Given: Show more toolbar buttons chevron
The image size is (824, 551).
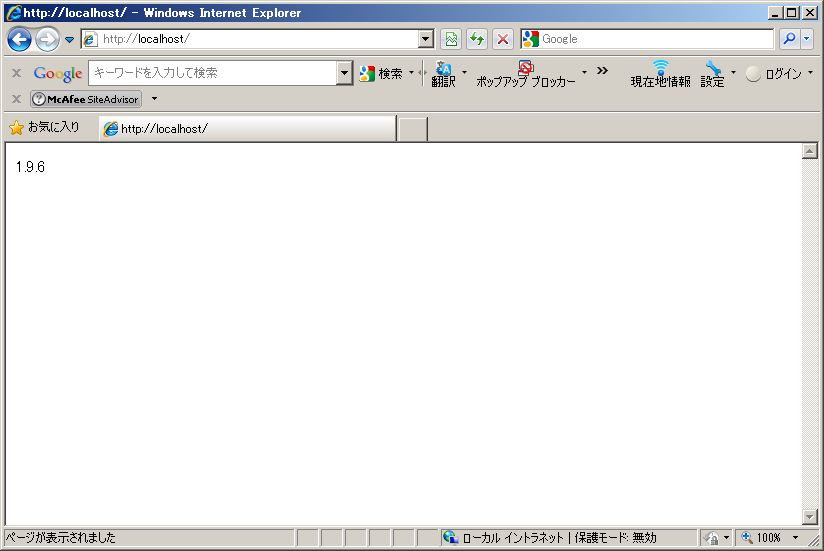Looking at the screenshot, I should coord(602,70).
